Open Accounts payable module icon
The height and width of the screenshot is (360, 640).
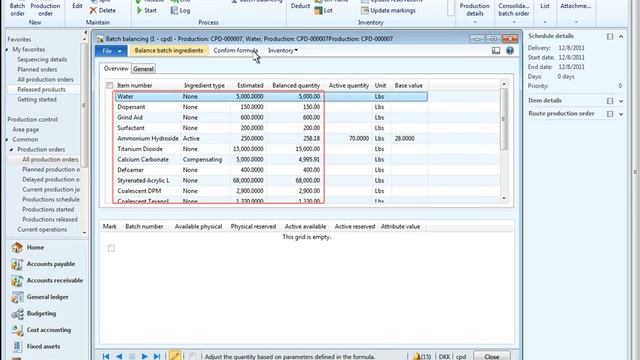pos(17,264)
